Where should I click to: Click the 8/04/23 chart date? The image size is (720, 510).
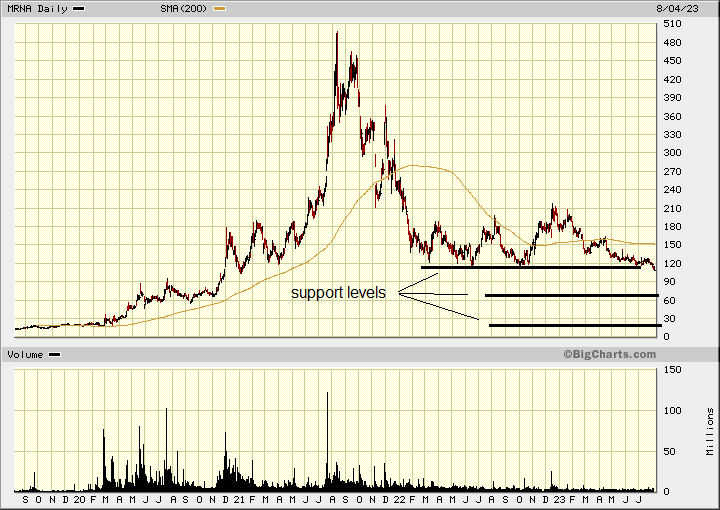(677, 9)
